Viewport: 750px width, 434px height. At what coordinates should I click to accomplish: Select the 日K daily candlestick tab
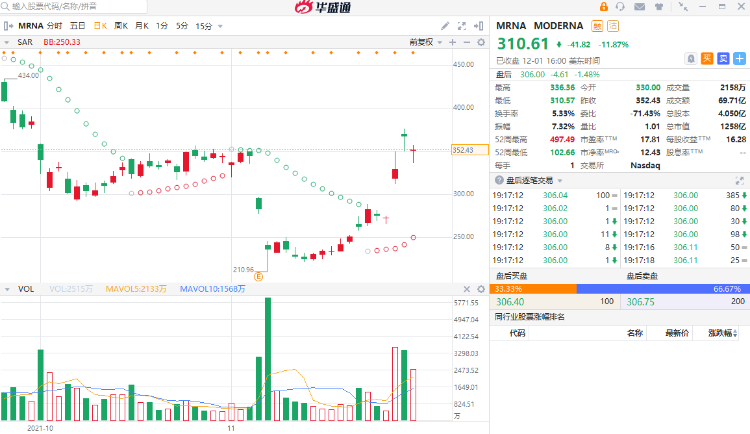click(100, 26)
